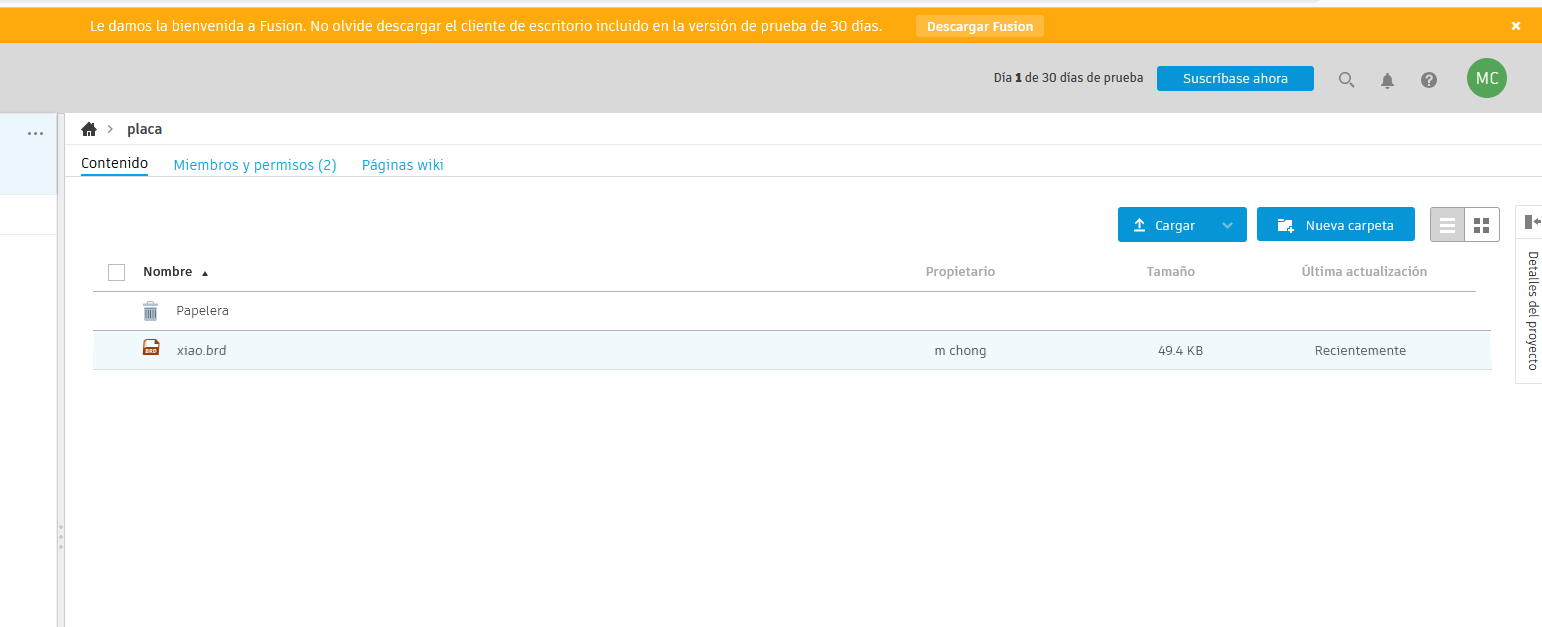
Task: Open Miembros y permisos (2) tab
Action: pos(255,165)
